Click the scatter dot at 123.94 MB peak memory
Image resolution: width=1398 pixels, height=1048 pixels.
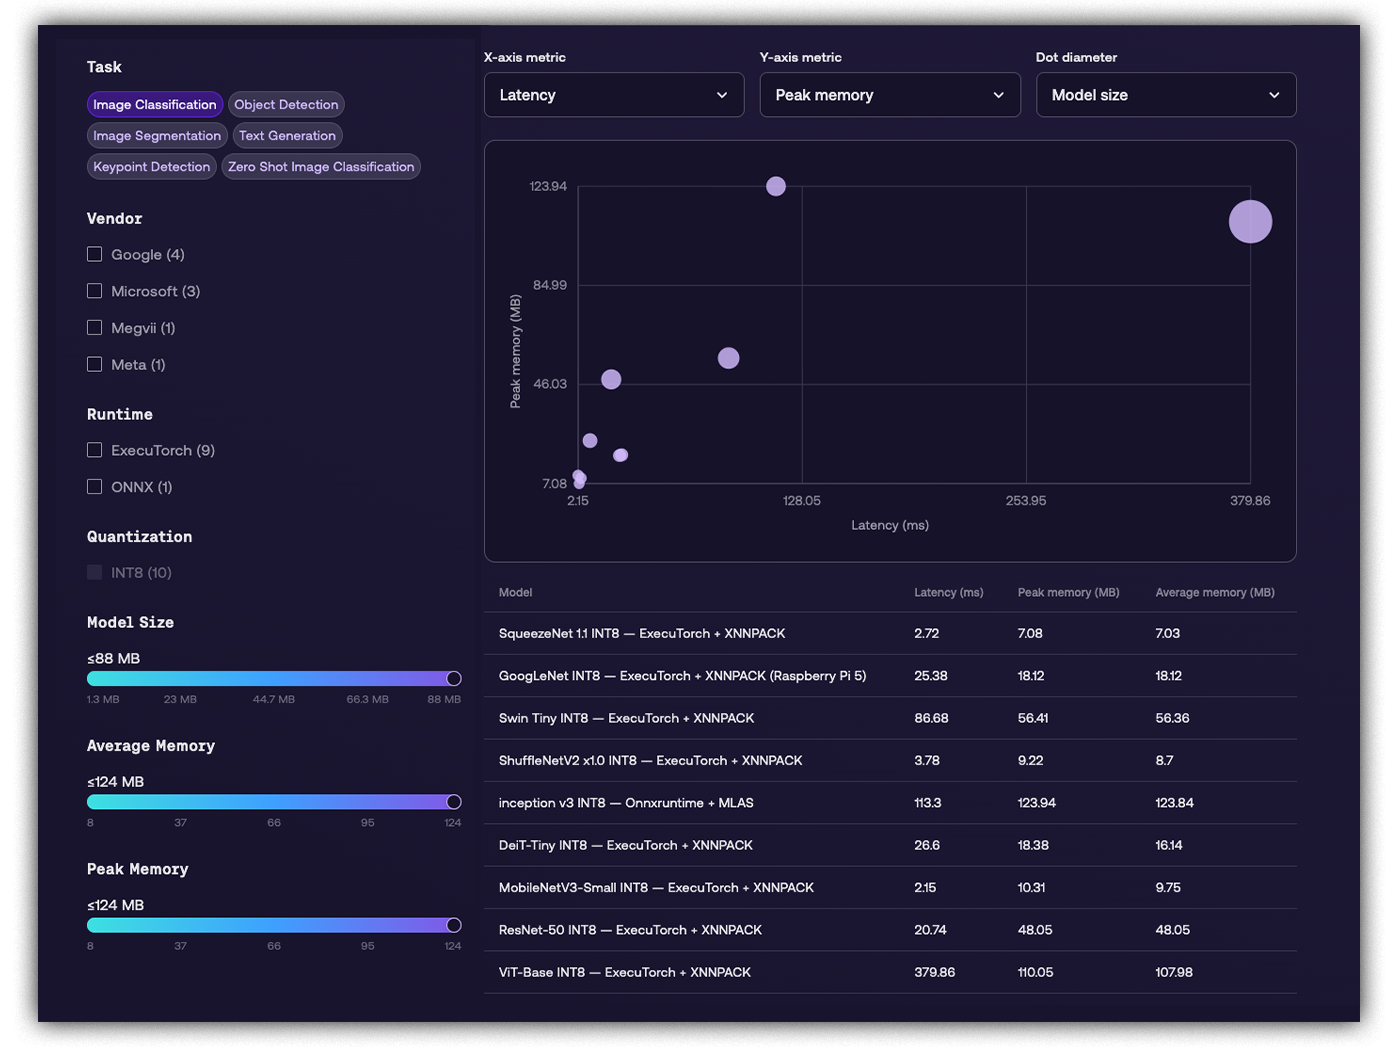click(776, 186)
